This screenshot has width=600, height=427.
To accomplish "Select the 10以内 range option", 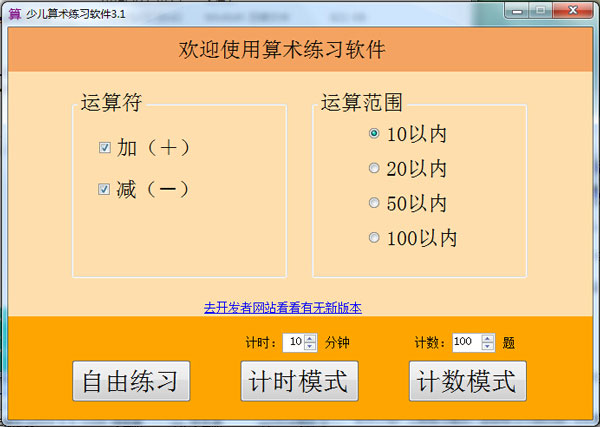I will [x=375, y=133].
